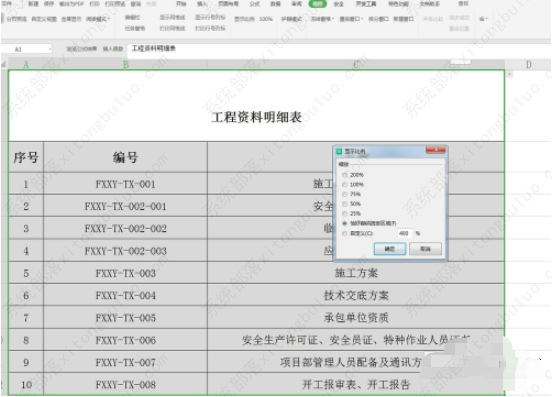Screen dimensions: 552x397
Task: Click the highlighted 视图 ribbon tab
Action: (318, 4)
